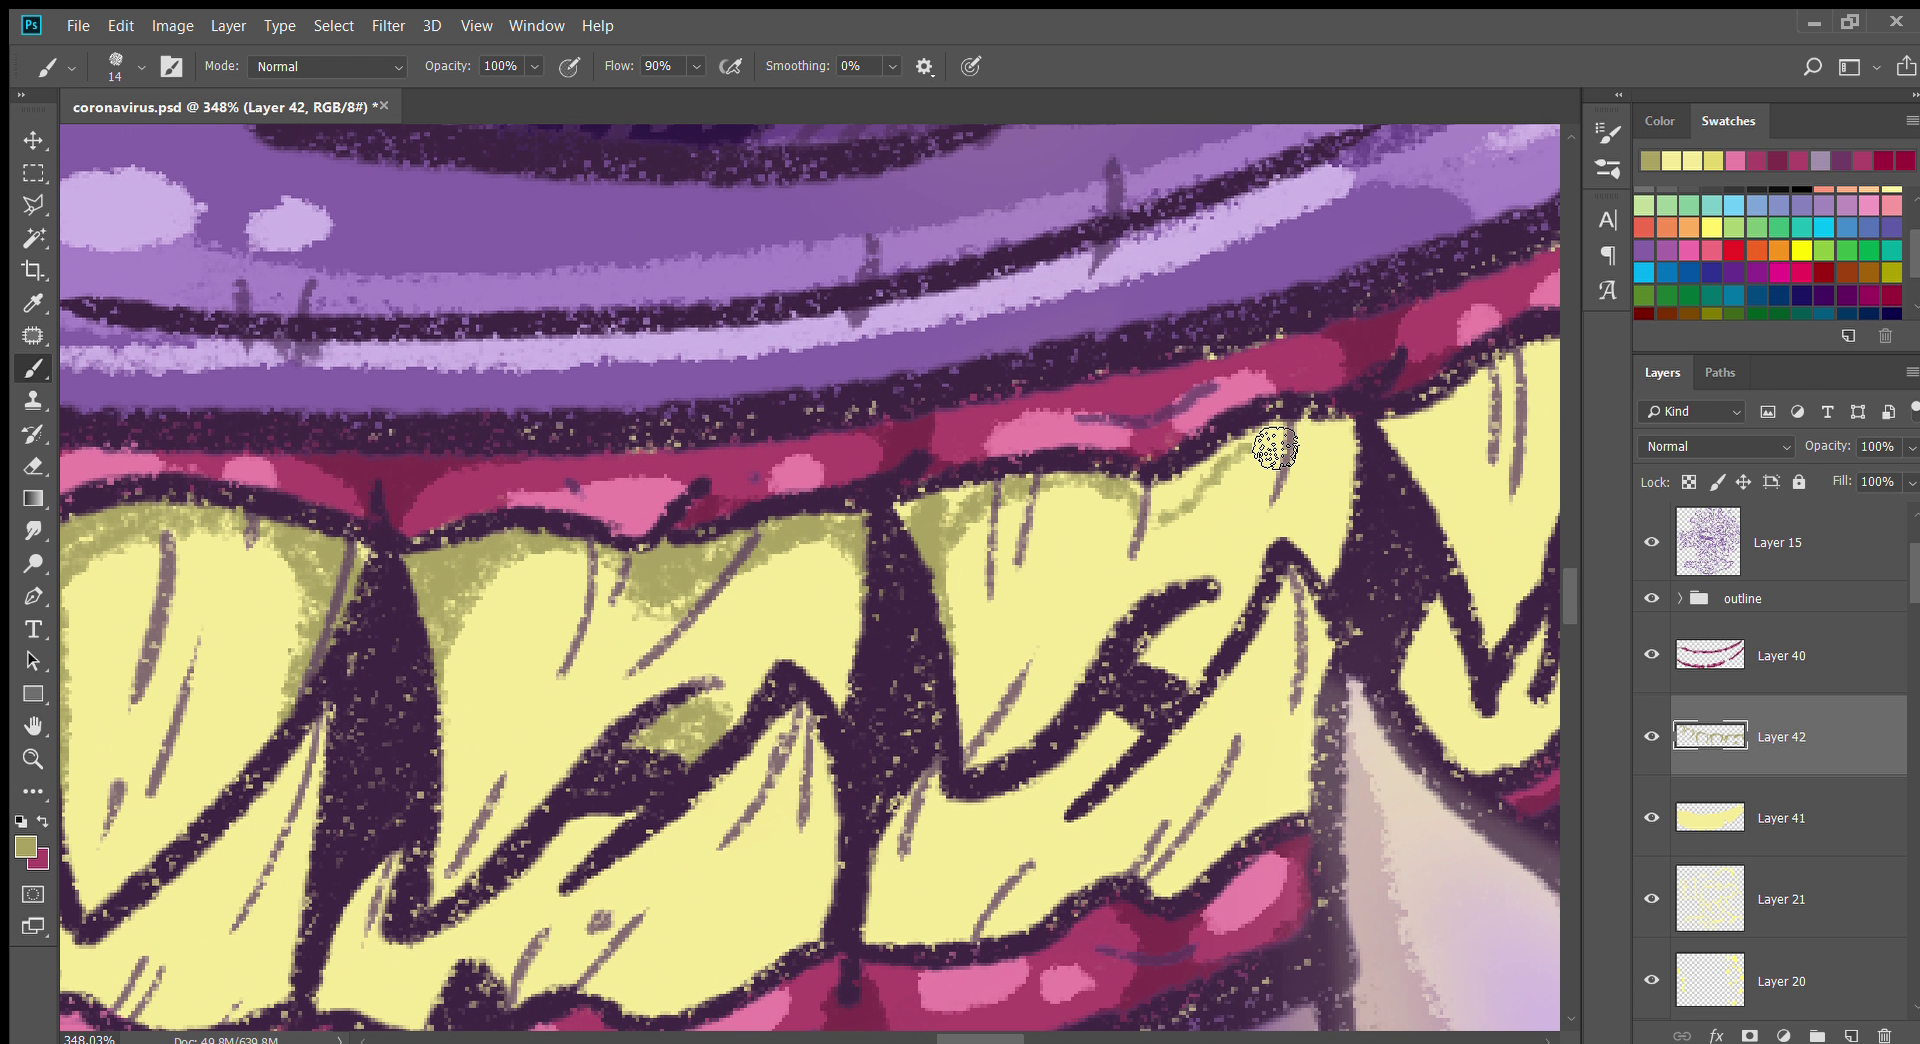The height and width of the screenshot is (1044, 1920).
Task: Select the Eyedropper tool
Action: click(x=33, y=304)
